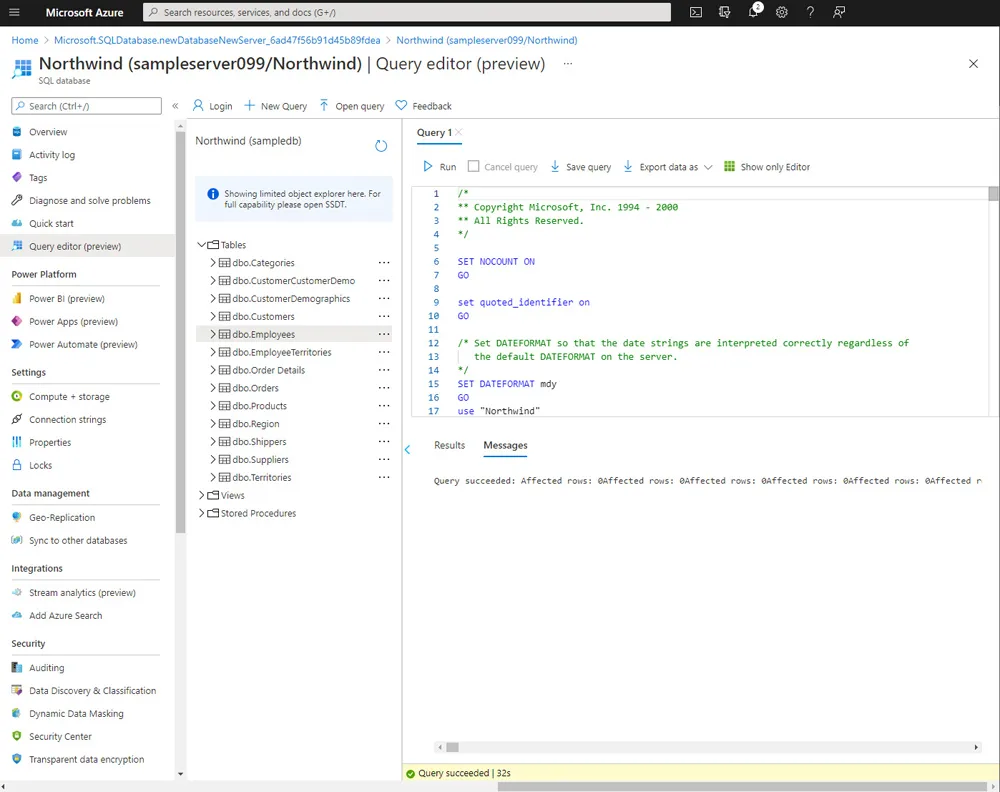
Task: Expand the dbo.Order Details table
Action: [213, 370]
